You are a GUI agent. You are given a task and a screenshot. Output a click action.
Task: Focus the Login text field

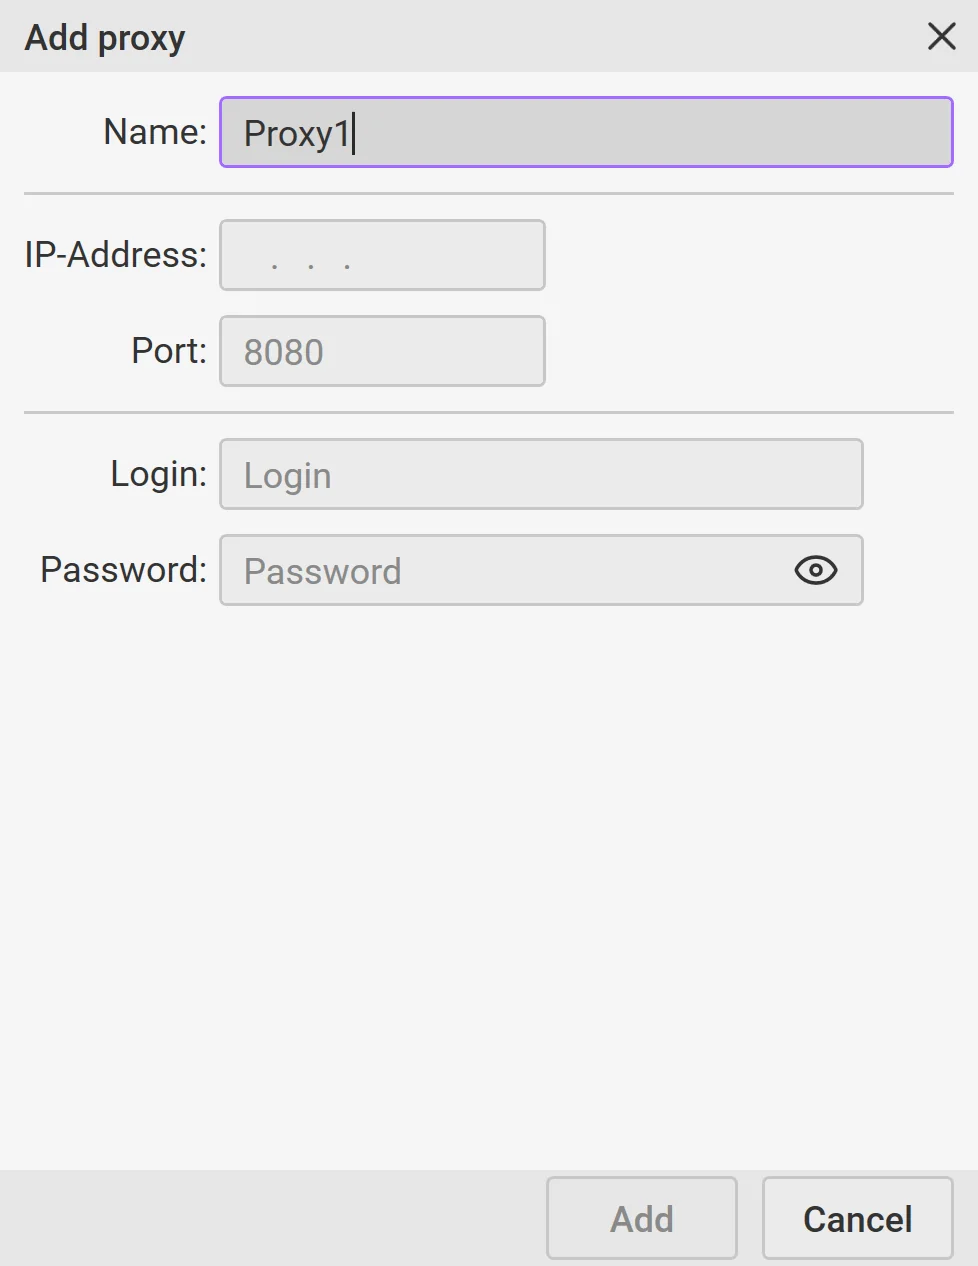[540, 474]
